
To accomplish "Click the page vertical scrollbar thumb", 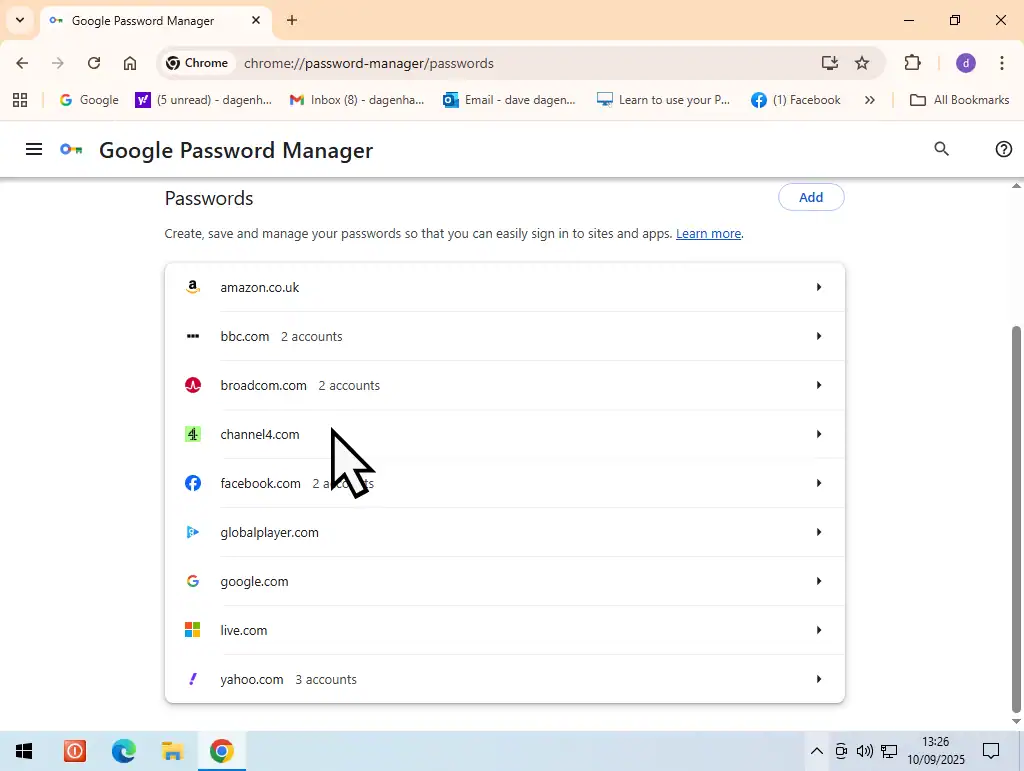I will [x=1017, y=515].
